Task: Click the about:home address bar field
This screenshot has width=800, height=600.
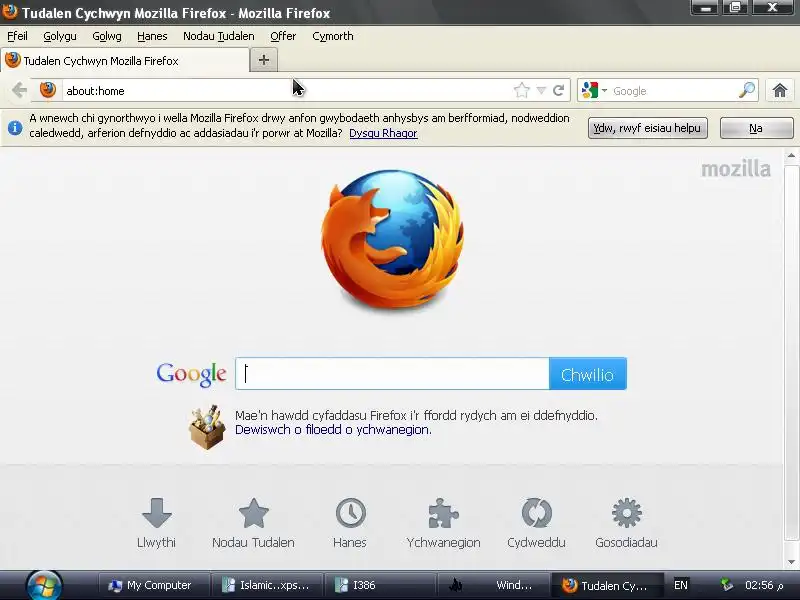Action: [288, 91]
